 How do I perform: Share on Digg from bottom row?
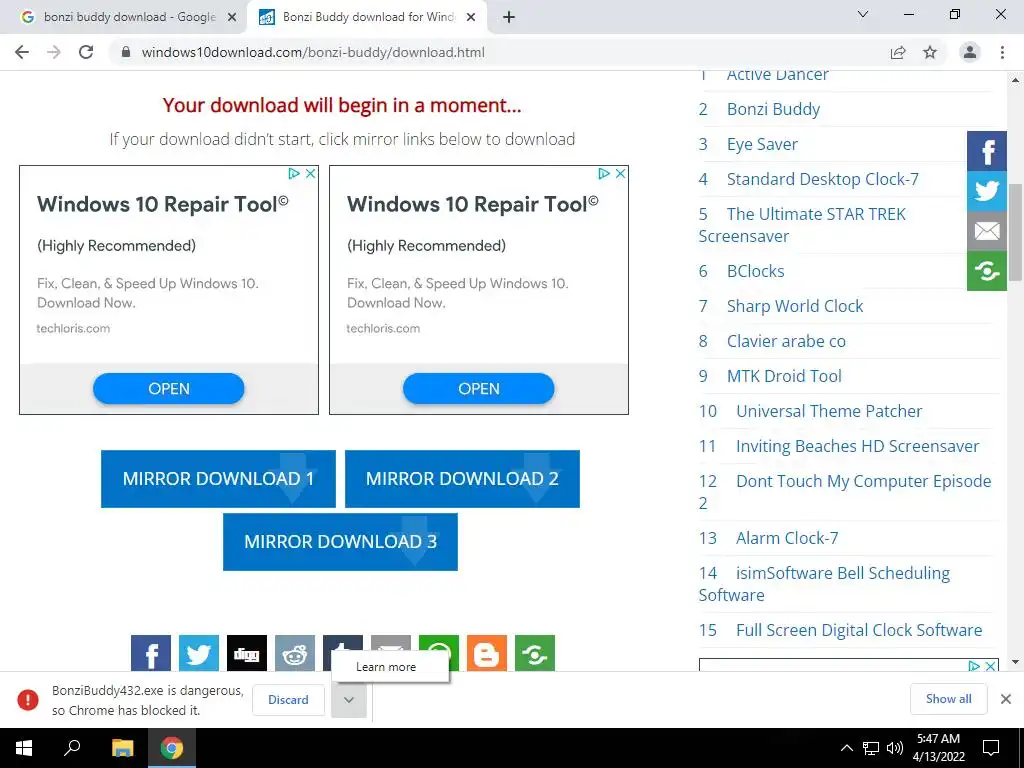tap(247, 653)
